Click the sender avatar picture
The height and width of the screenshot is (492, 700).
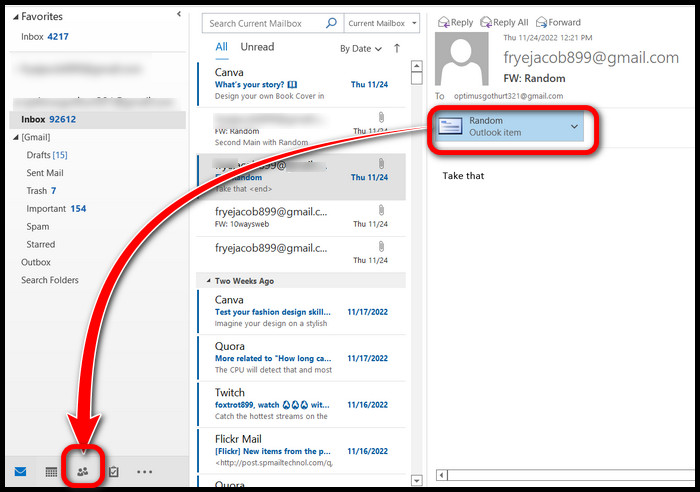462,58
